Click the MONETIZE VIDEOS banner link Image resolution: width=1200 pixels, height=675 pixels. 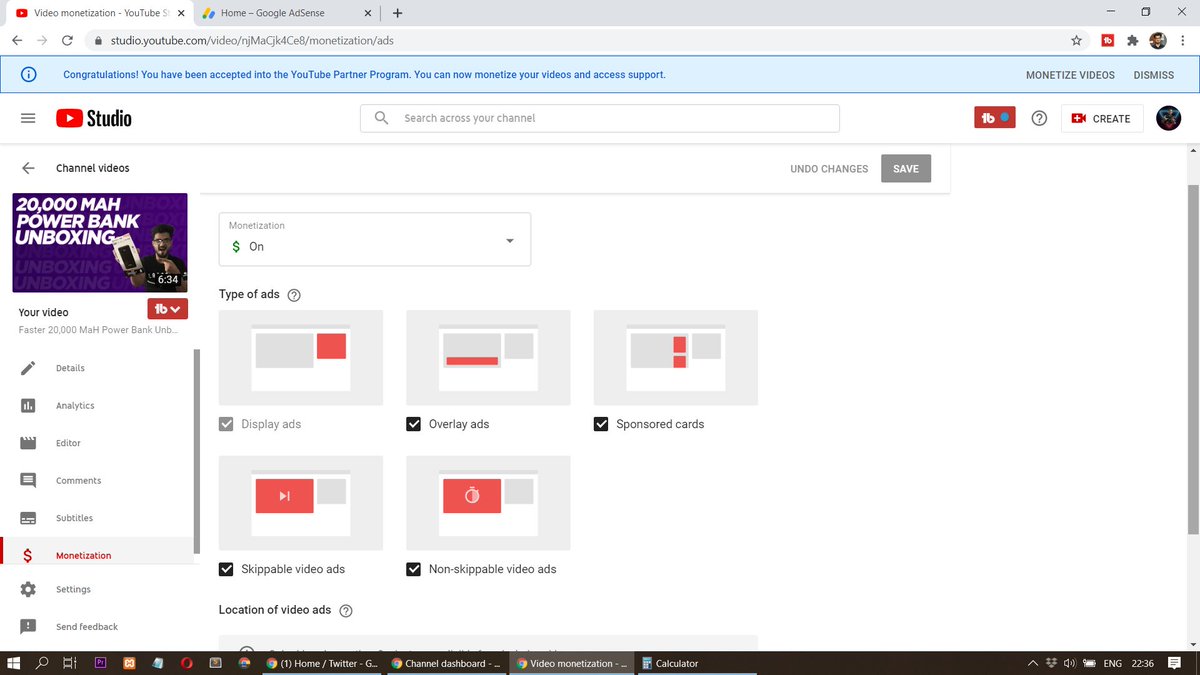1070,75
